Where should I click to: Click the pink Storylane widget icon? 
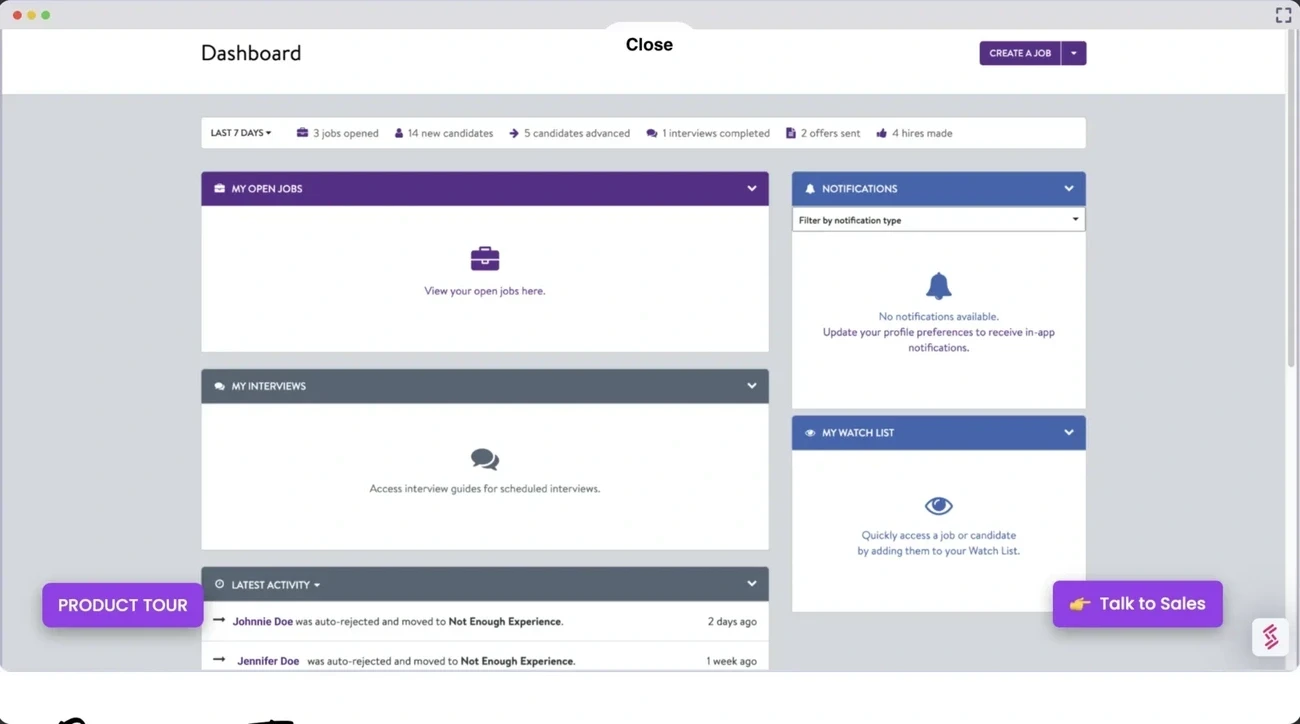point(1270,637)
